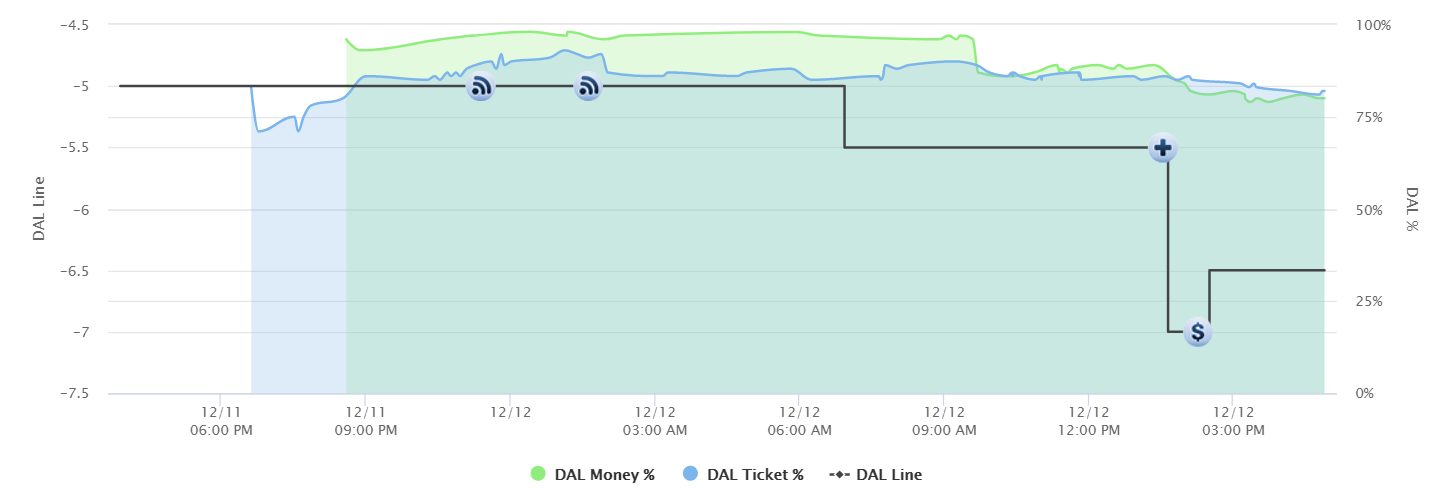Toggle the DAL Money % series label

point(607,475)
